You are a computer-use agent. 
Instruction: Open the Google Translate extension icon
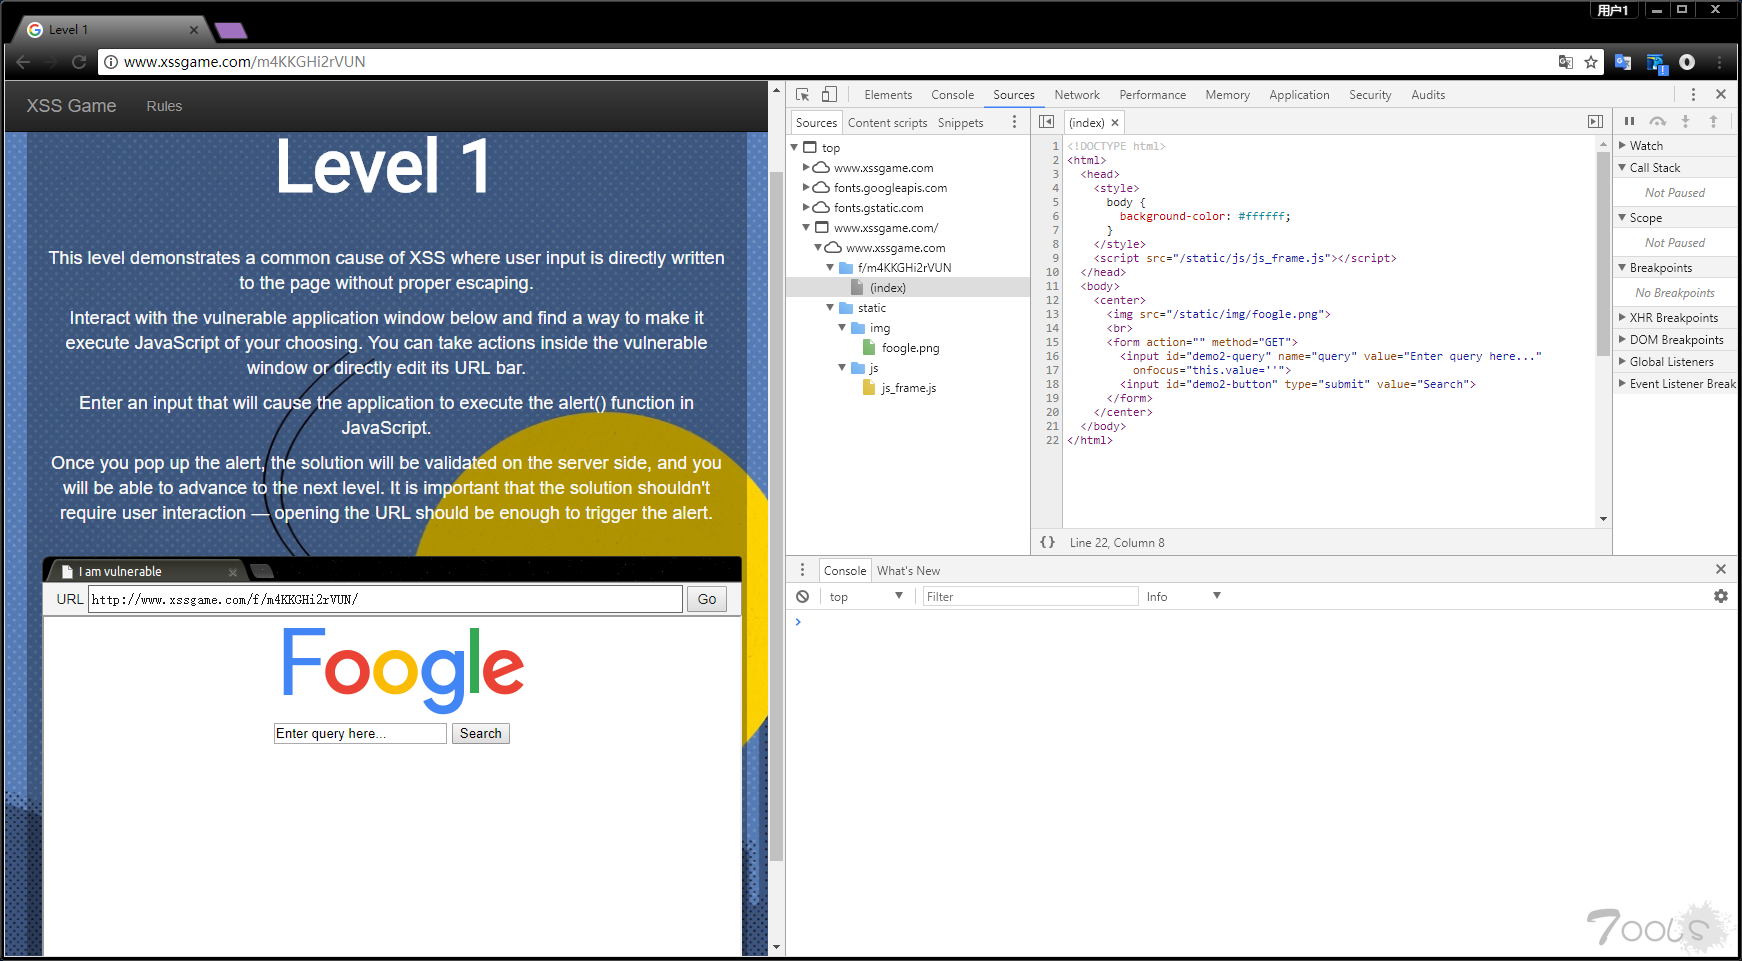coord(1623,62)
